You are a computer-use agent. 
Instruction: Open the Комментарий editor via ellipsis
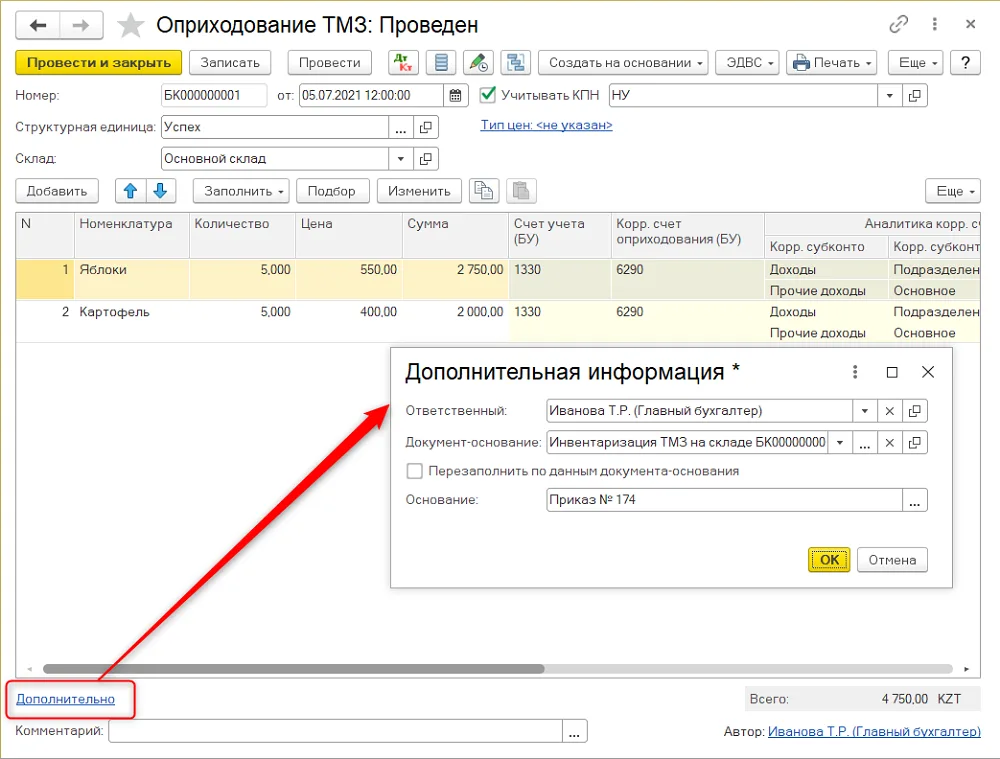[574, 731]
